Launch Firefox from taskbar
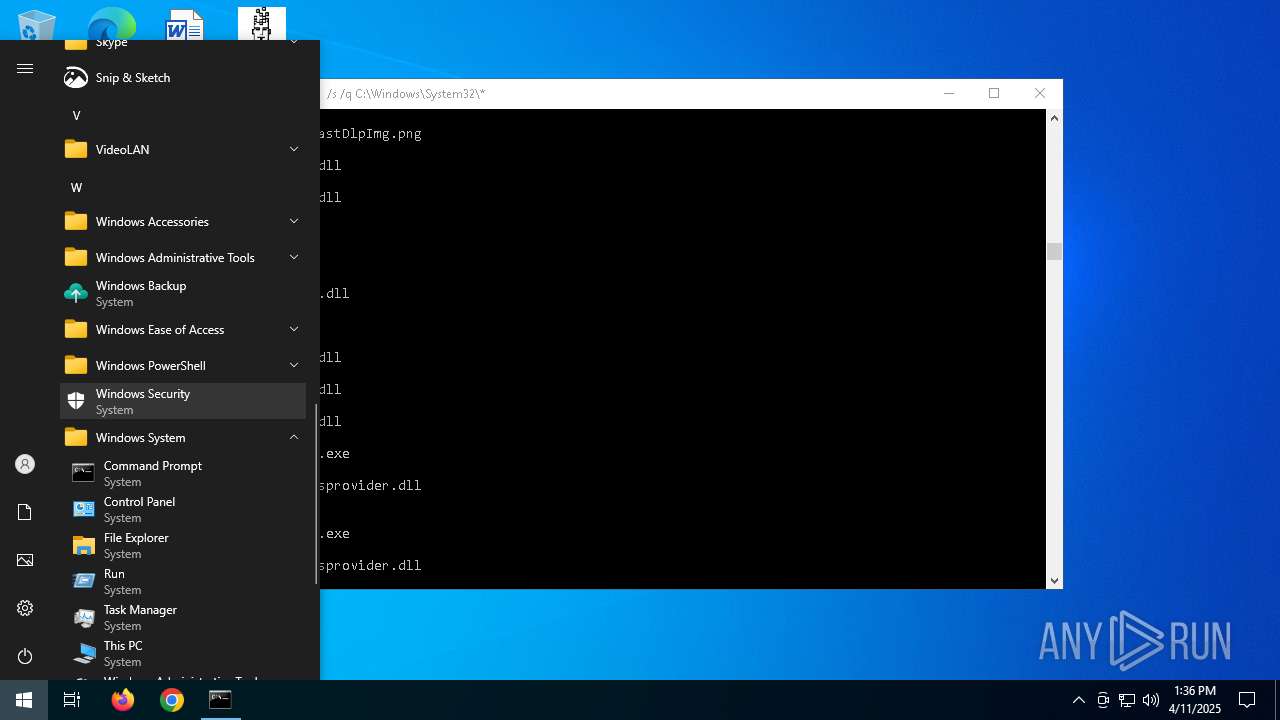This screenshot has height=720, width=1280. [123, 700]
